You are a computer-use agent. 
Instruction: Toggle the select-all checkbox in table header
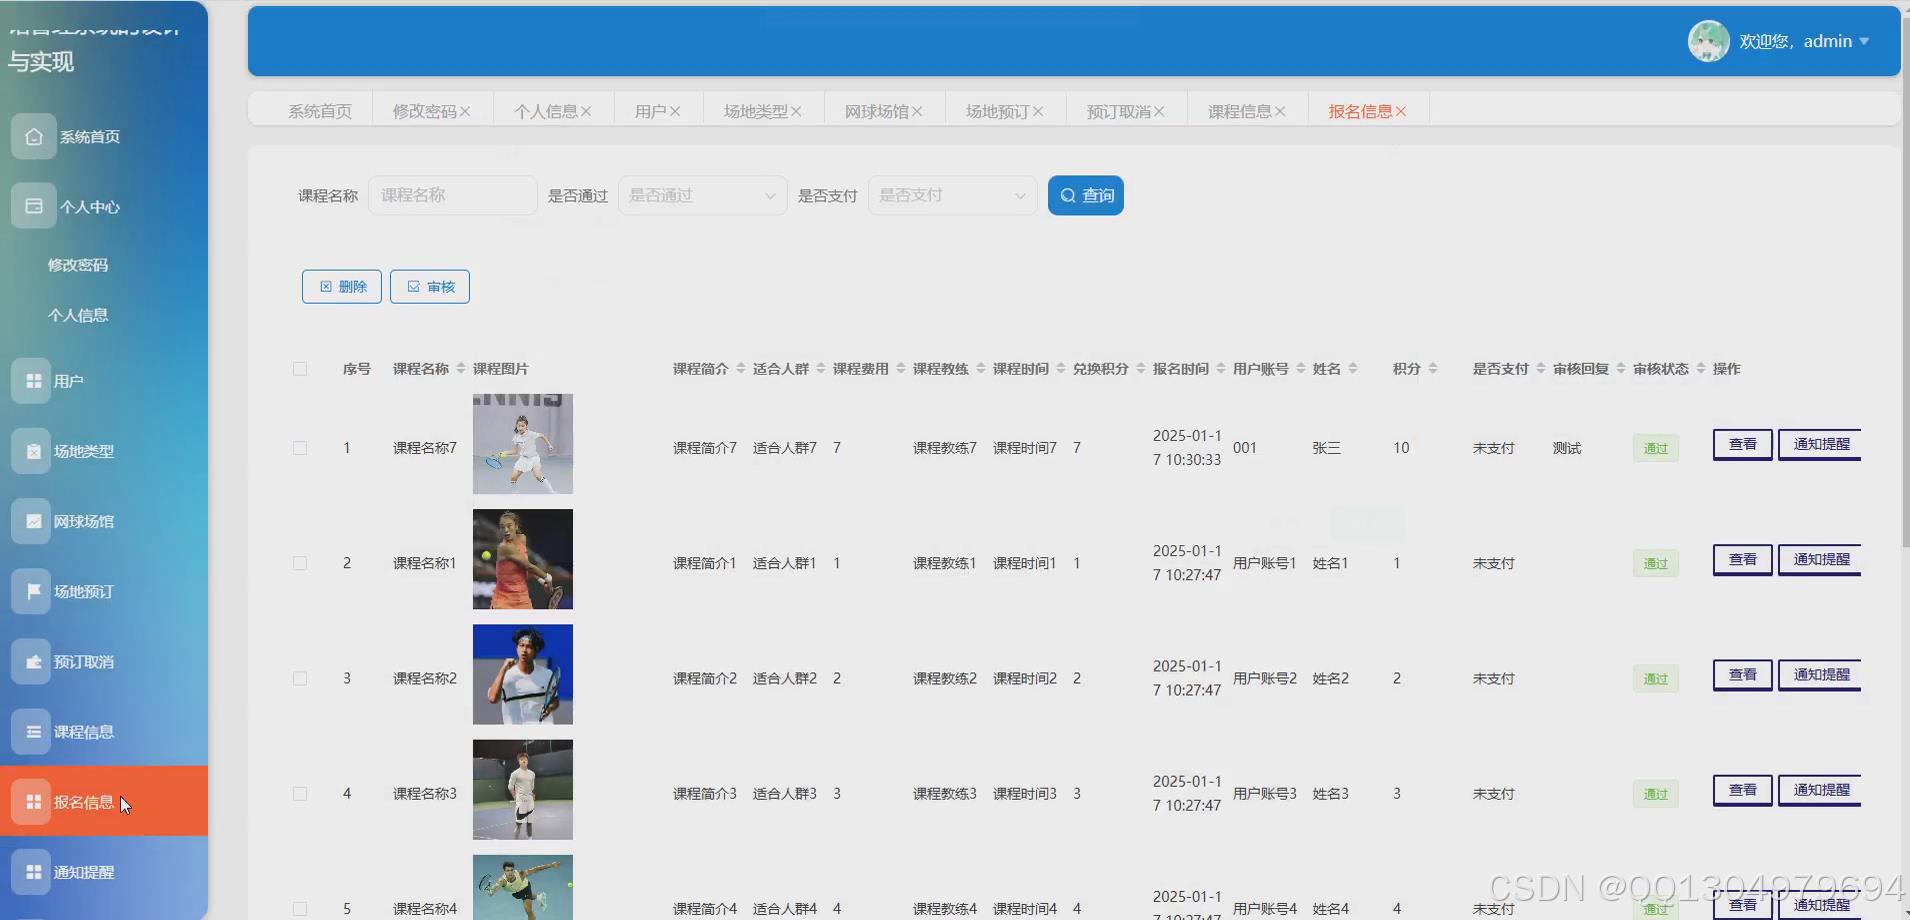[300, 369]
